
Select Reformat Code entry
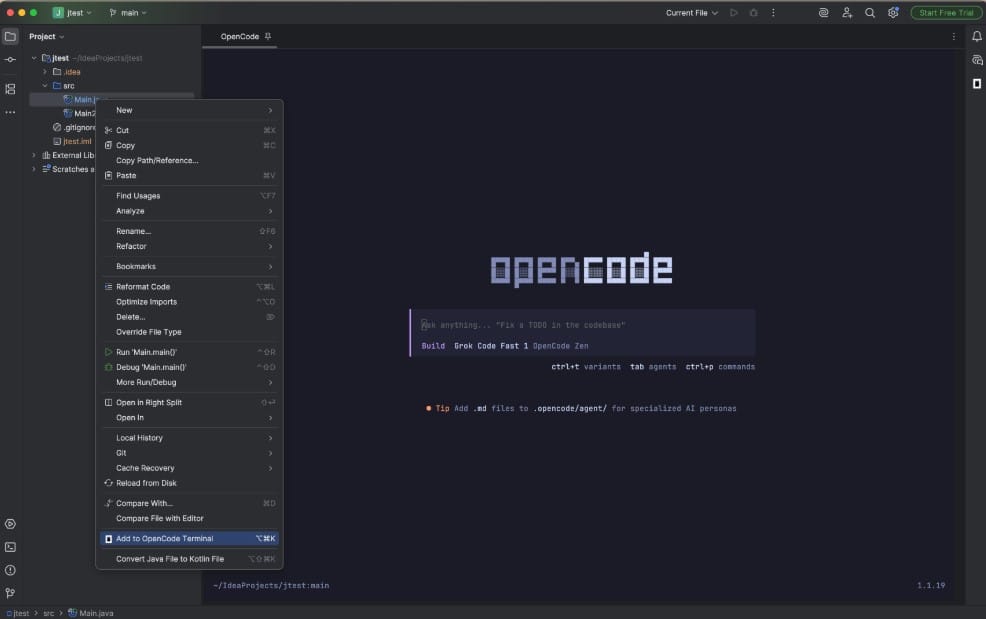tap(189, 287)
